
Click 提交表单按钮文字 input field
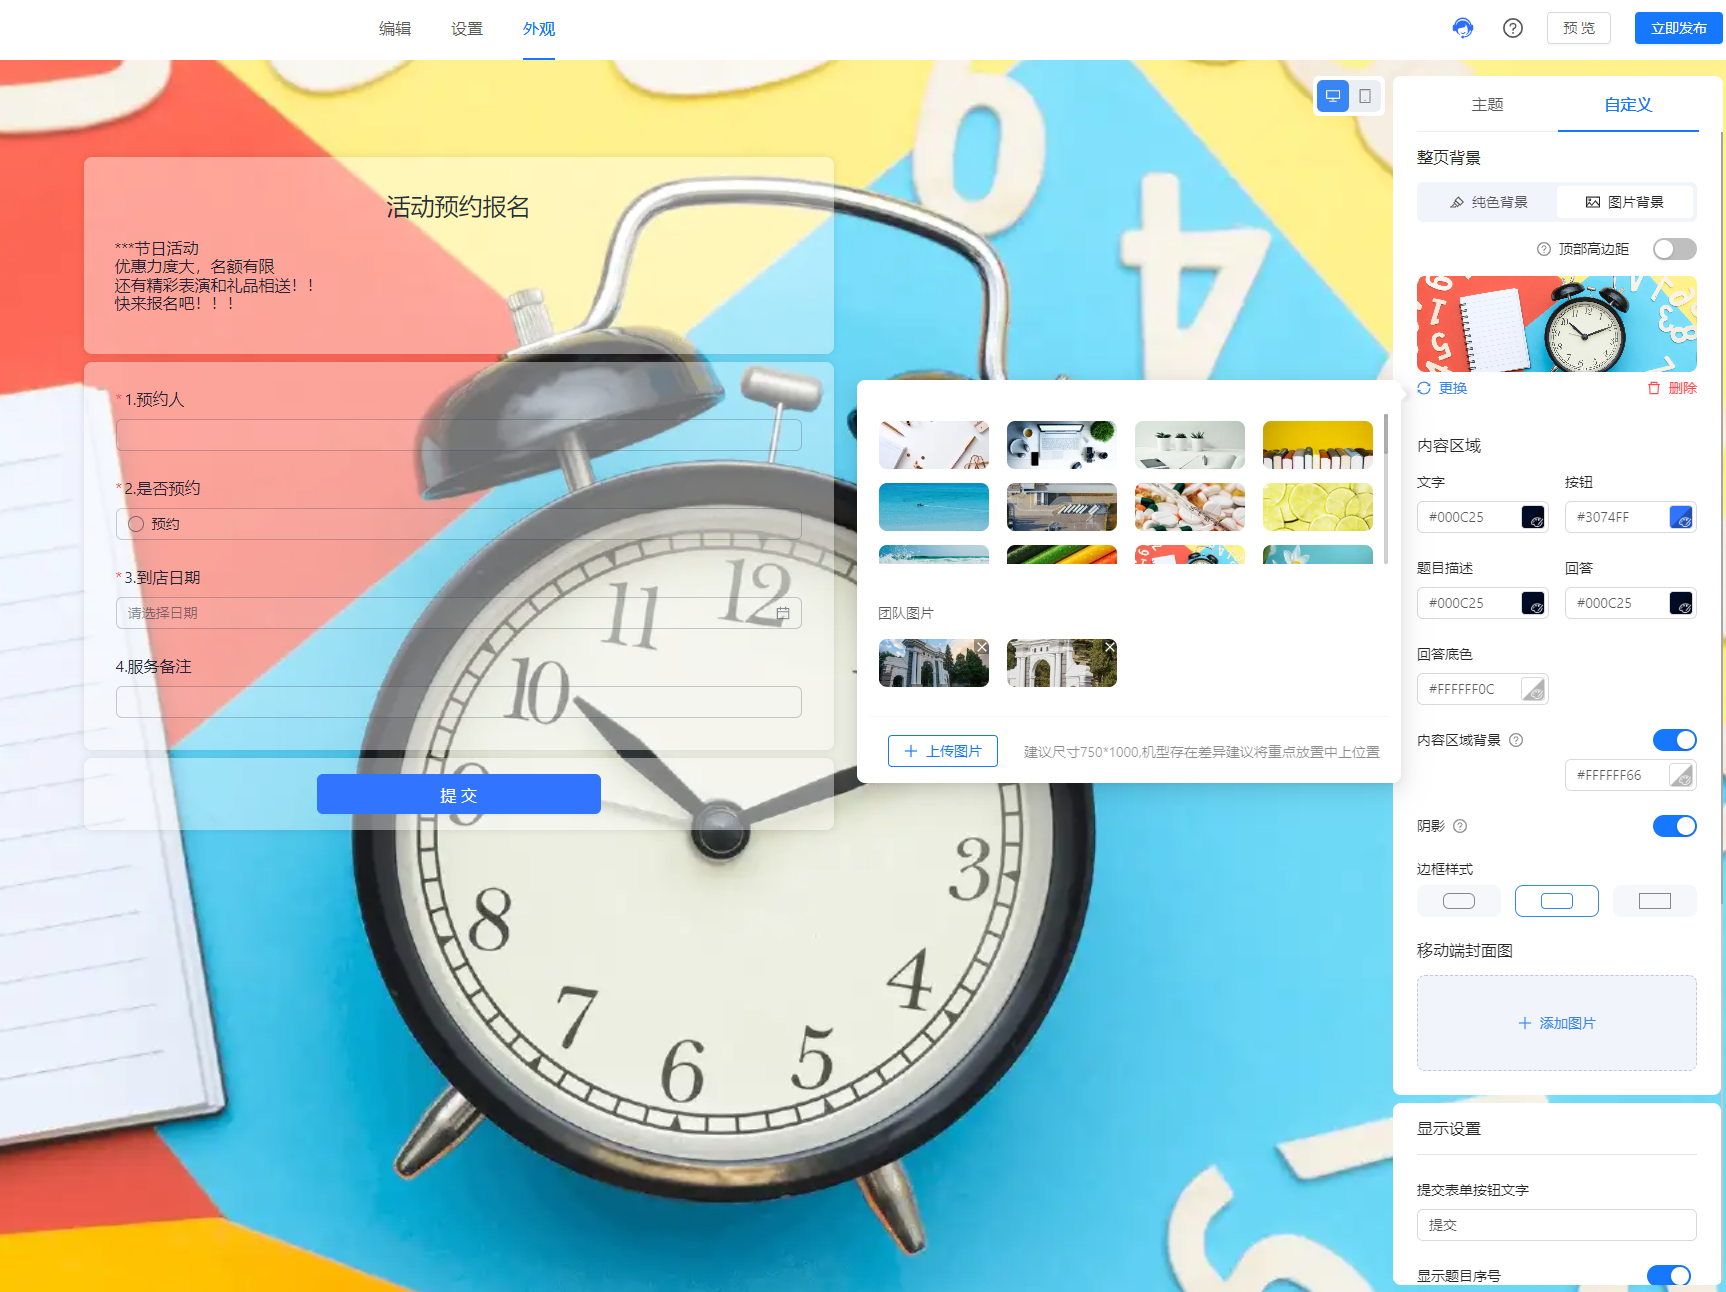pyautogui.click(x=1557, y=1225)
